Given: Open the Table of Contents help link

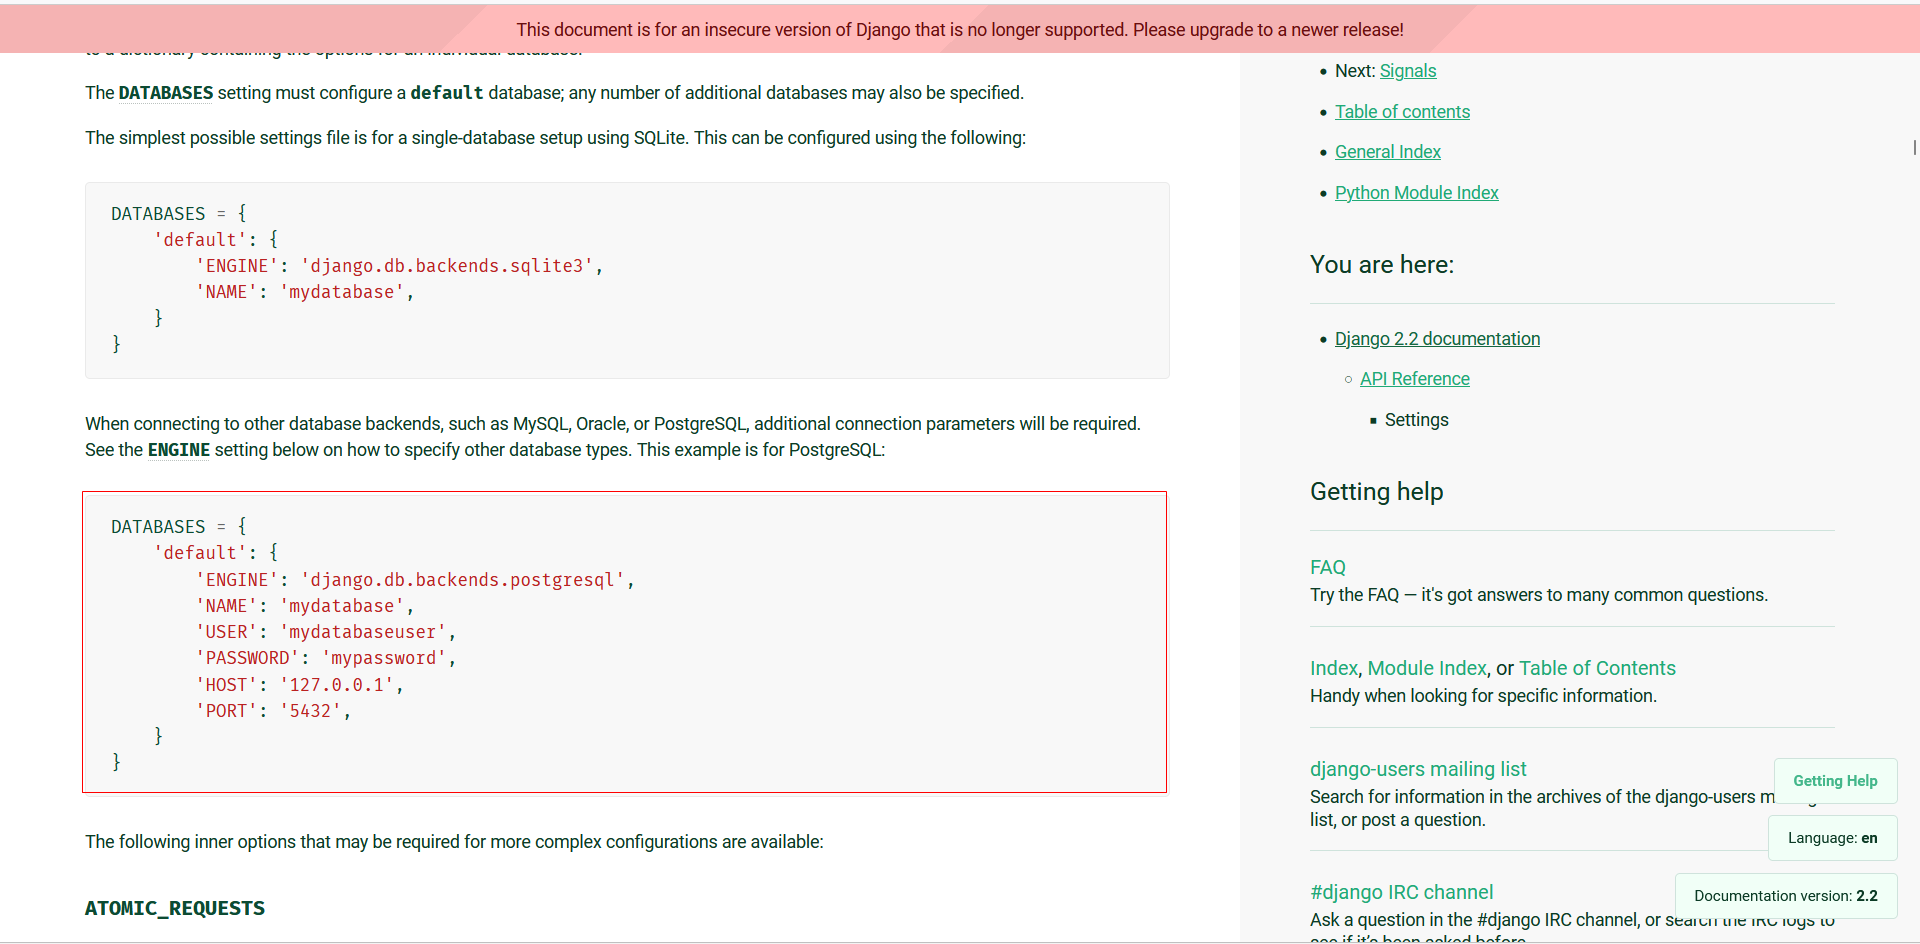Looking at the screenshot, I should 1597,668.
